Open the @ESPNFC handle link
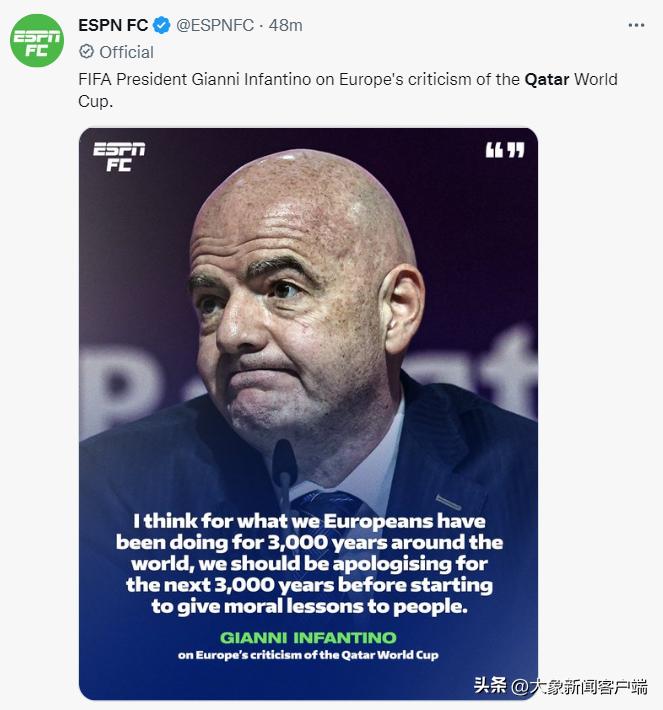The width and height of the screenshot is (663, 710). tap(213, 25)
